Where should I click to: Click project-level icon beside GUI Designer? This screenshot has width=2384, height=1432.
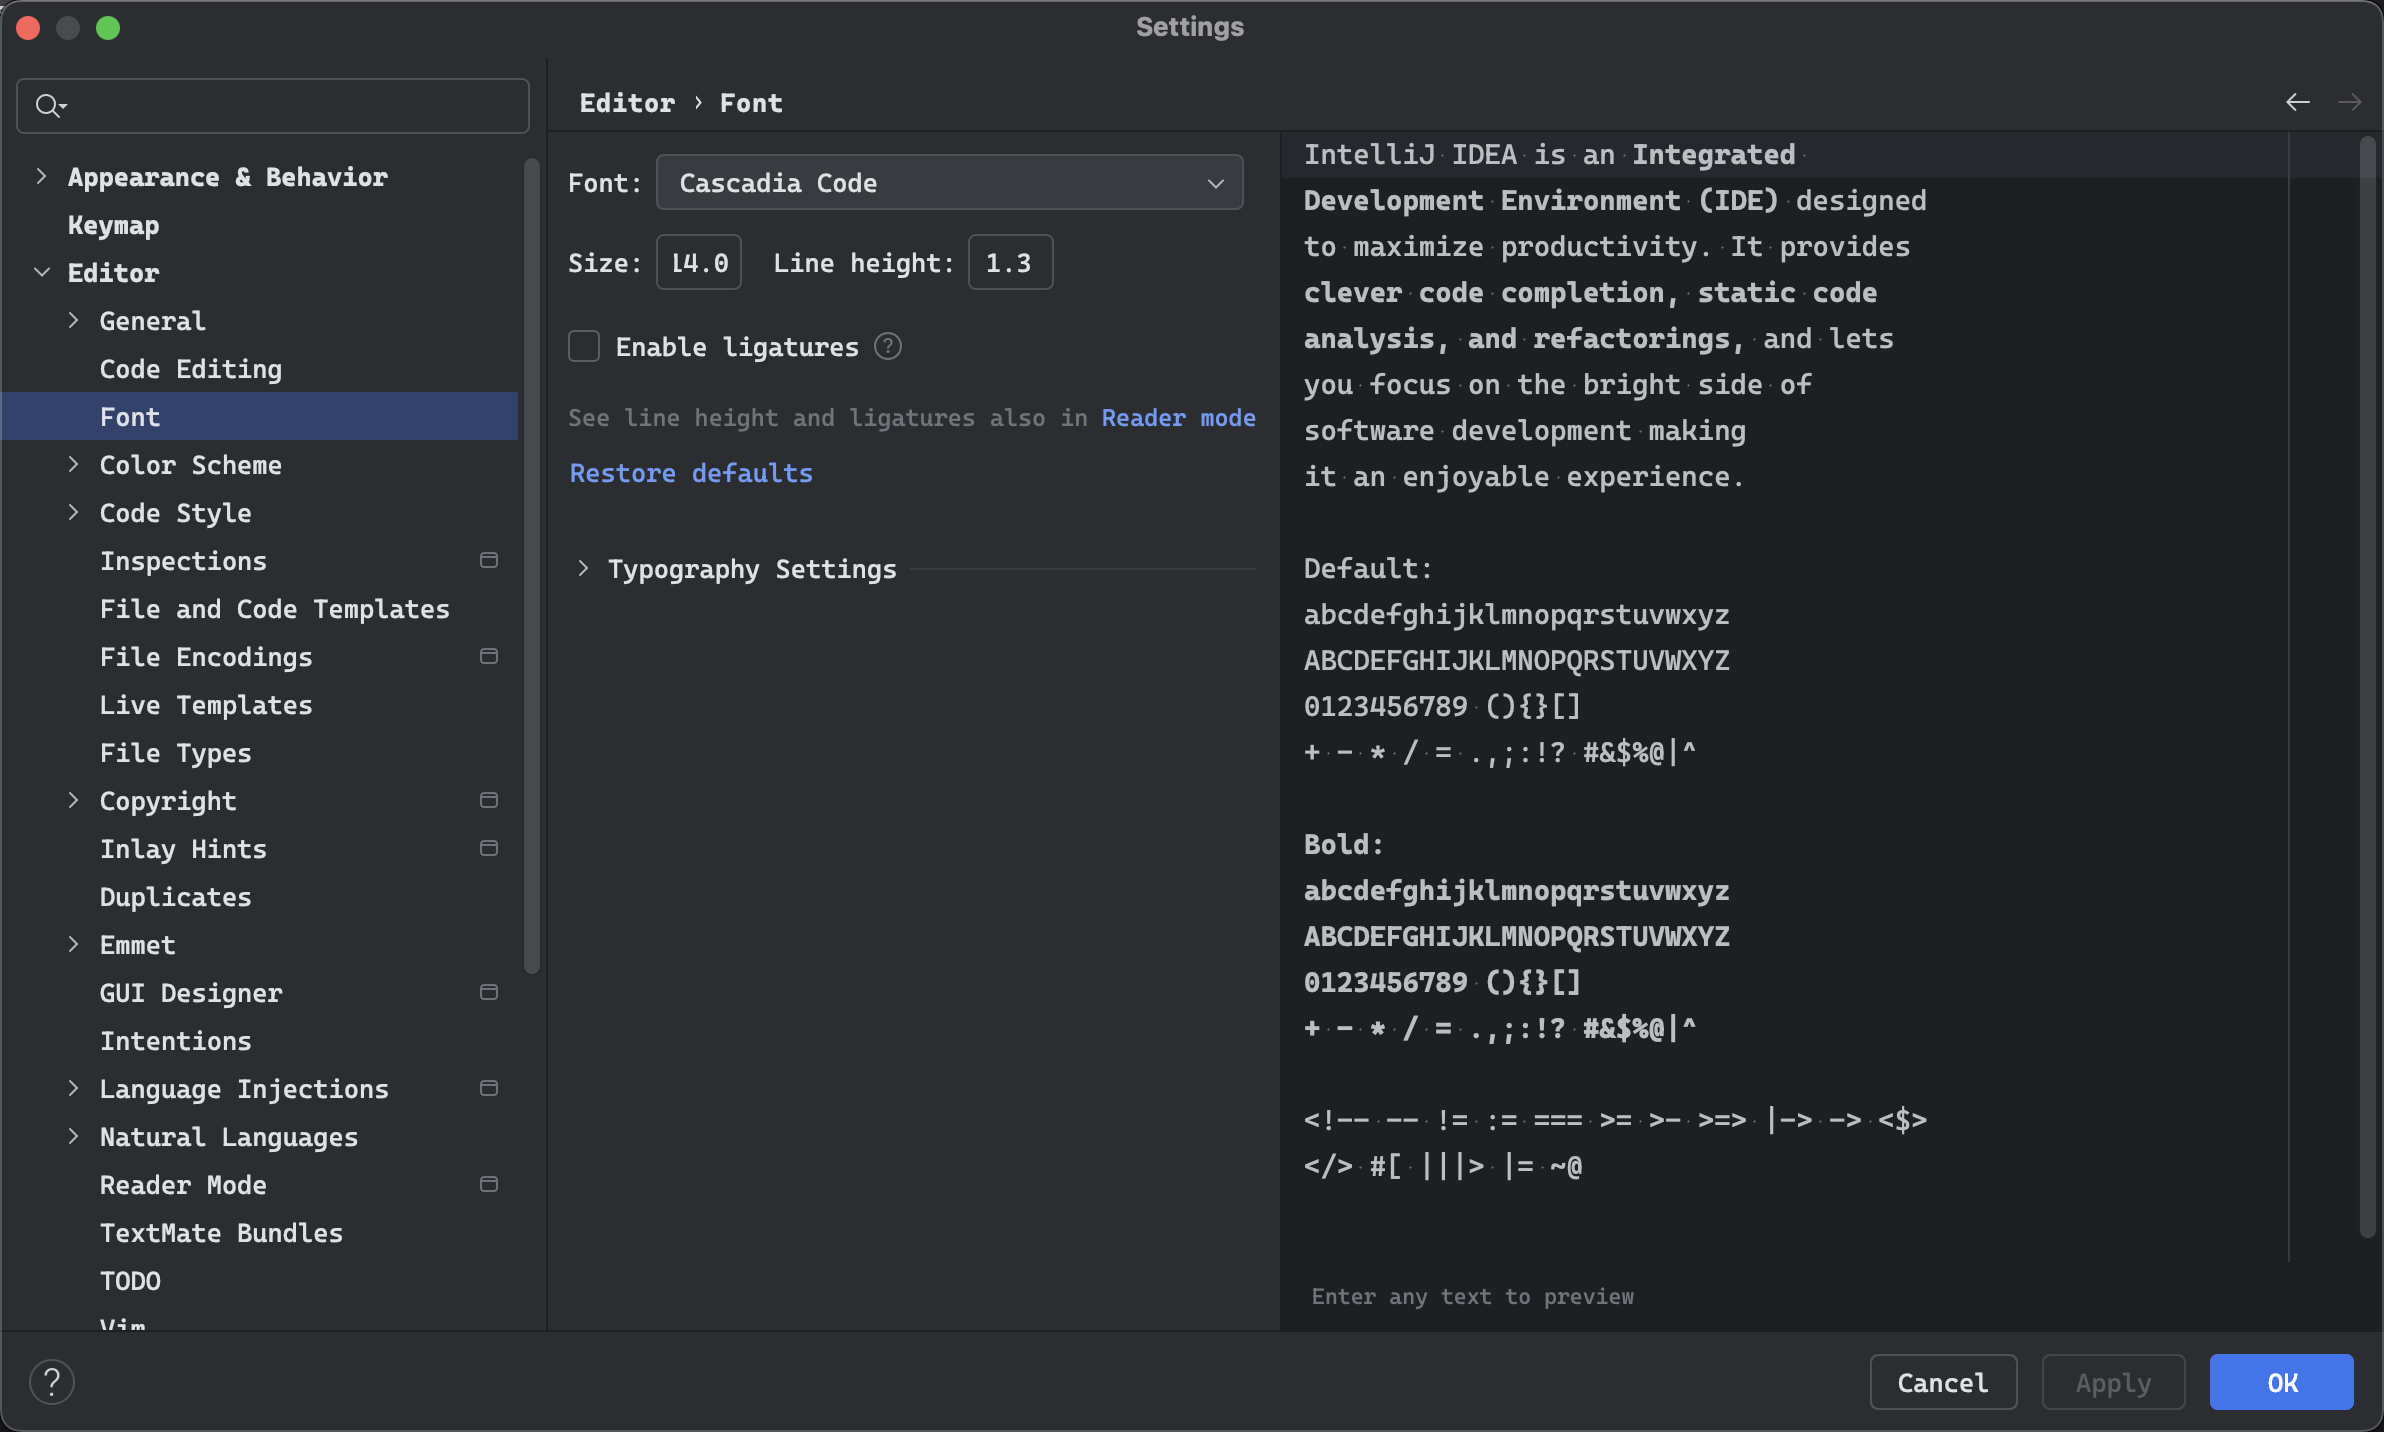(x=489, y=992)
